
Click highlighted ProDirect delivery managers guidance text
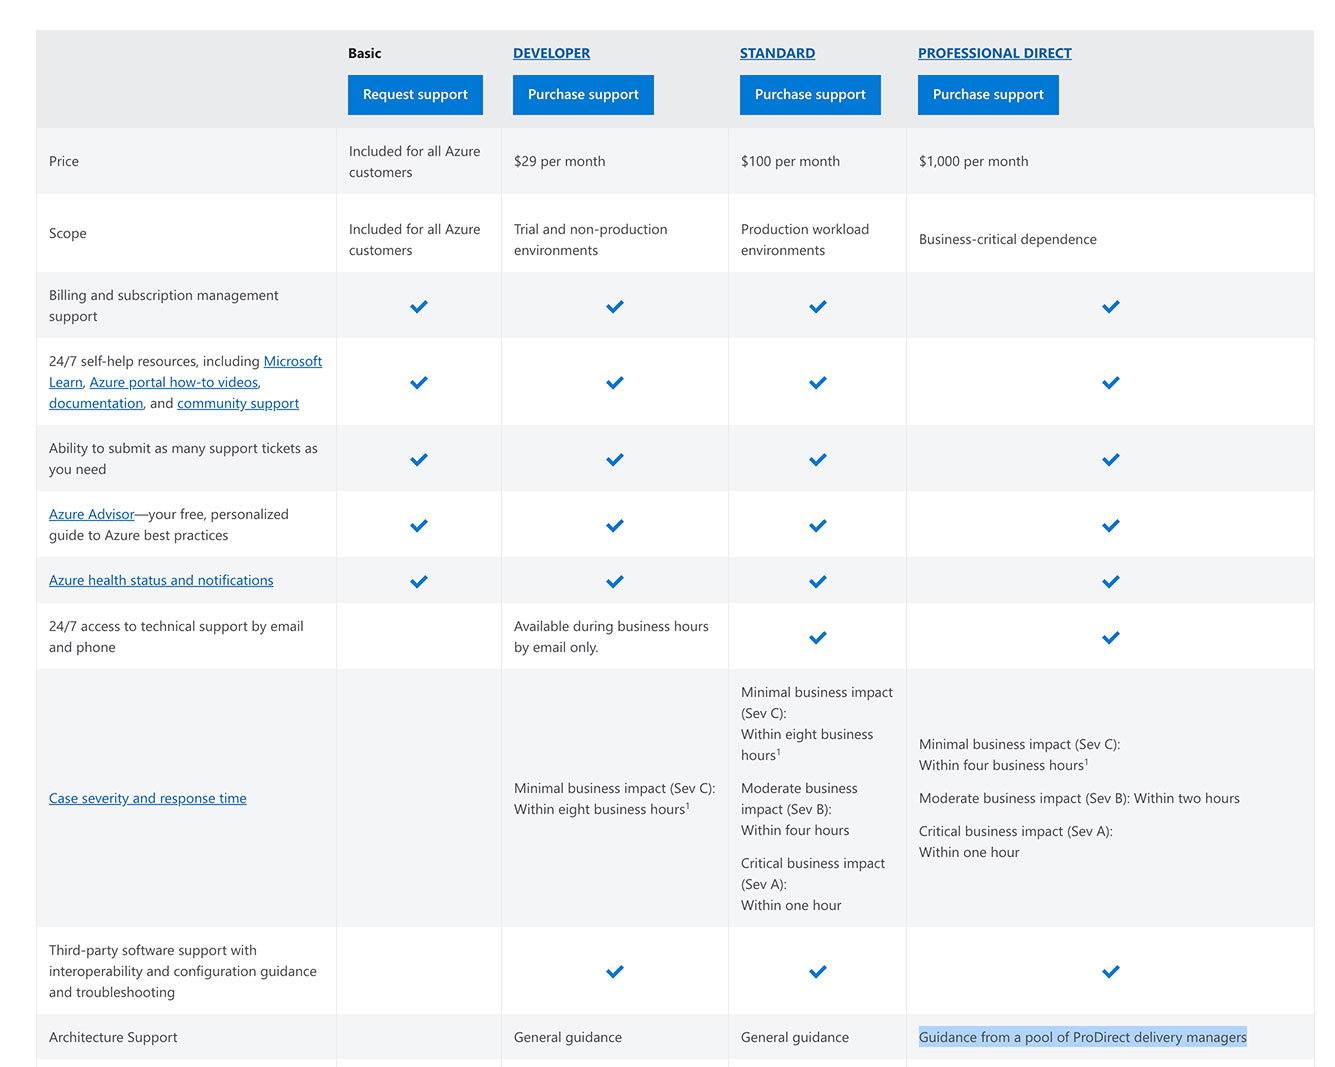coord(1082,1037)
